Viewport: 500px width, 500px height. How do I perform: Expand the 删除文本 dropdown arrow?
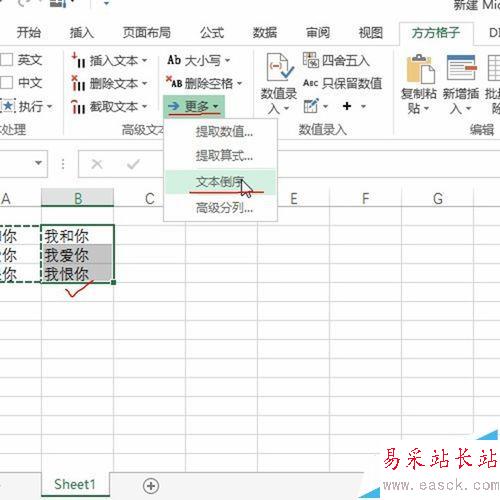(x=144, y=83)
